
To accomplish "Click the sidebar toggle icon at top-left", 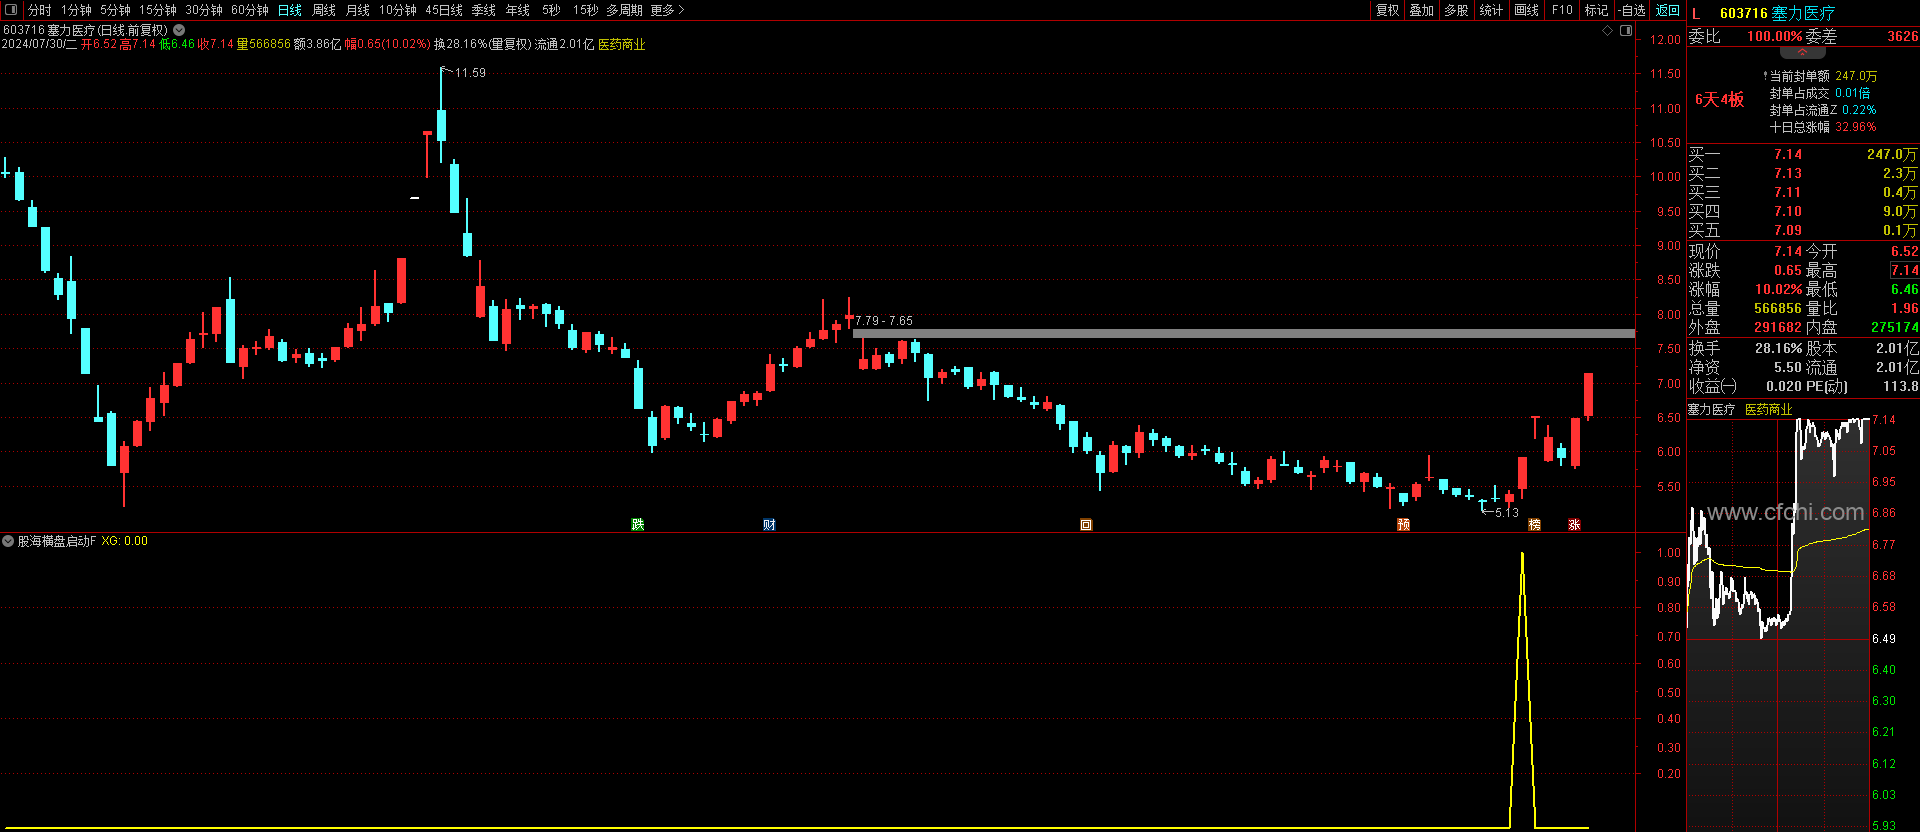I will click(x=11, y=10).
